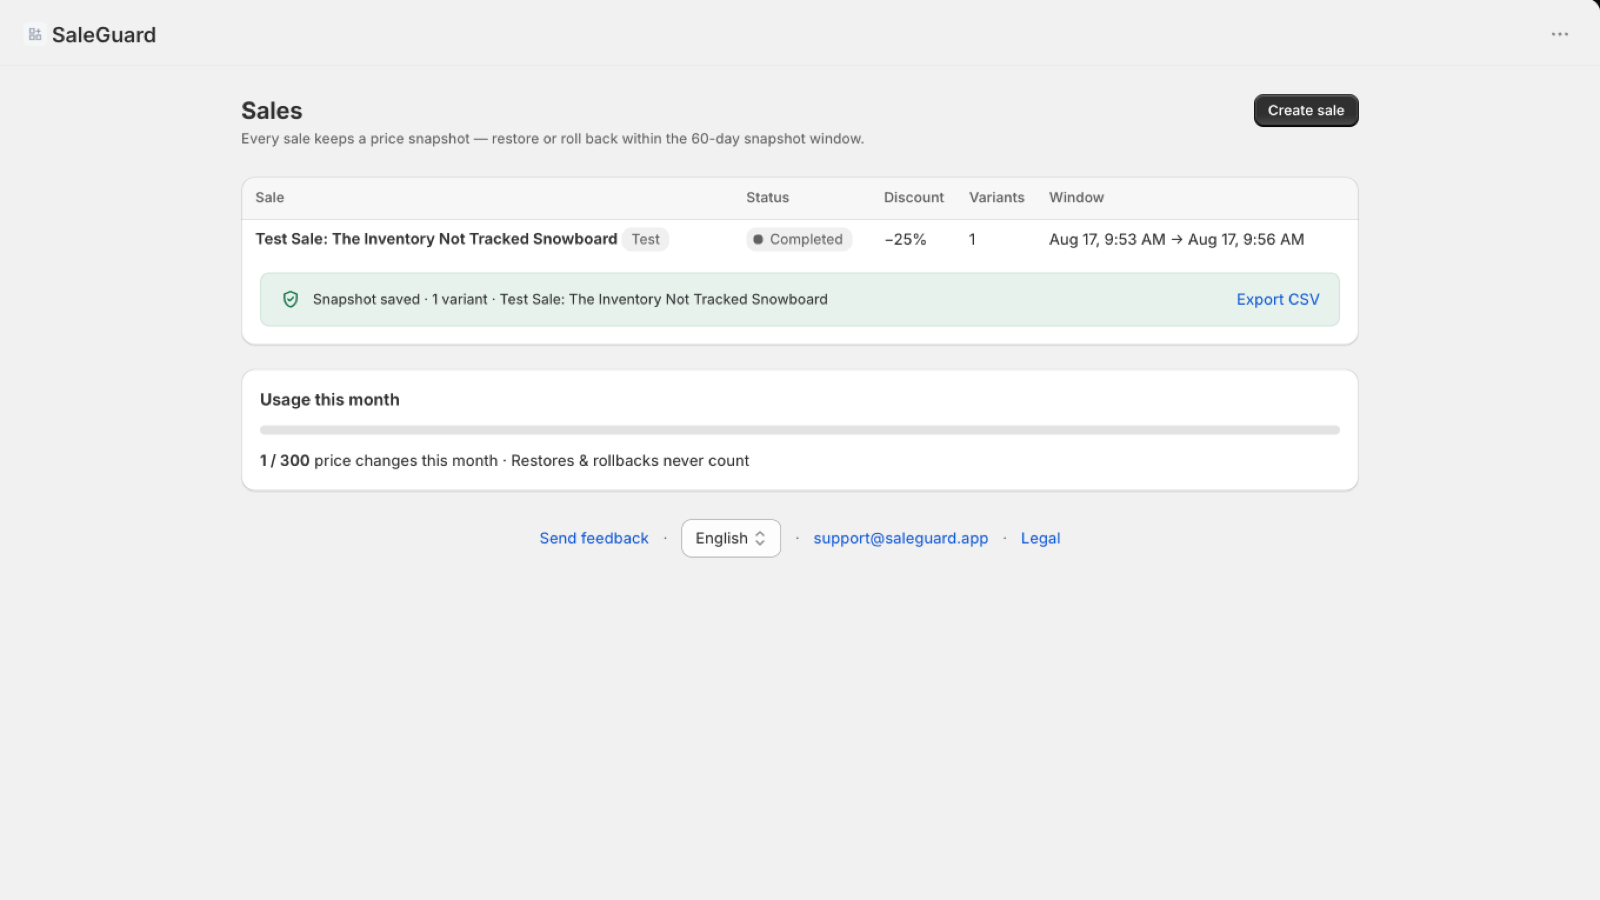Click the green snapshot shield icon
This screenshot has width=1600, height=900.
point(291,299)
